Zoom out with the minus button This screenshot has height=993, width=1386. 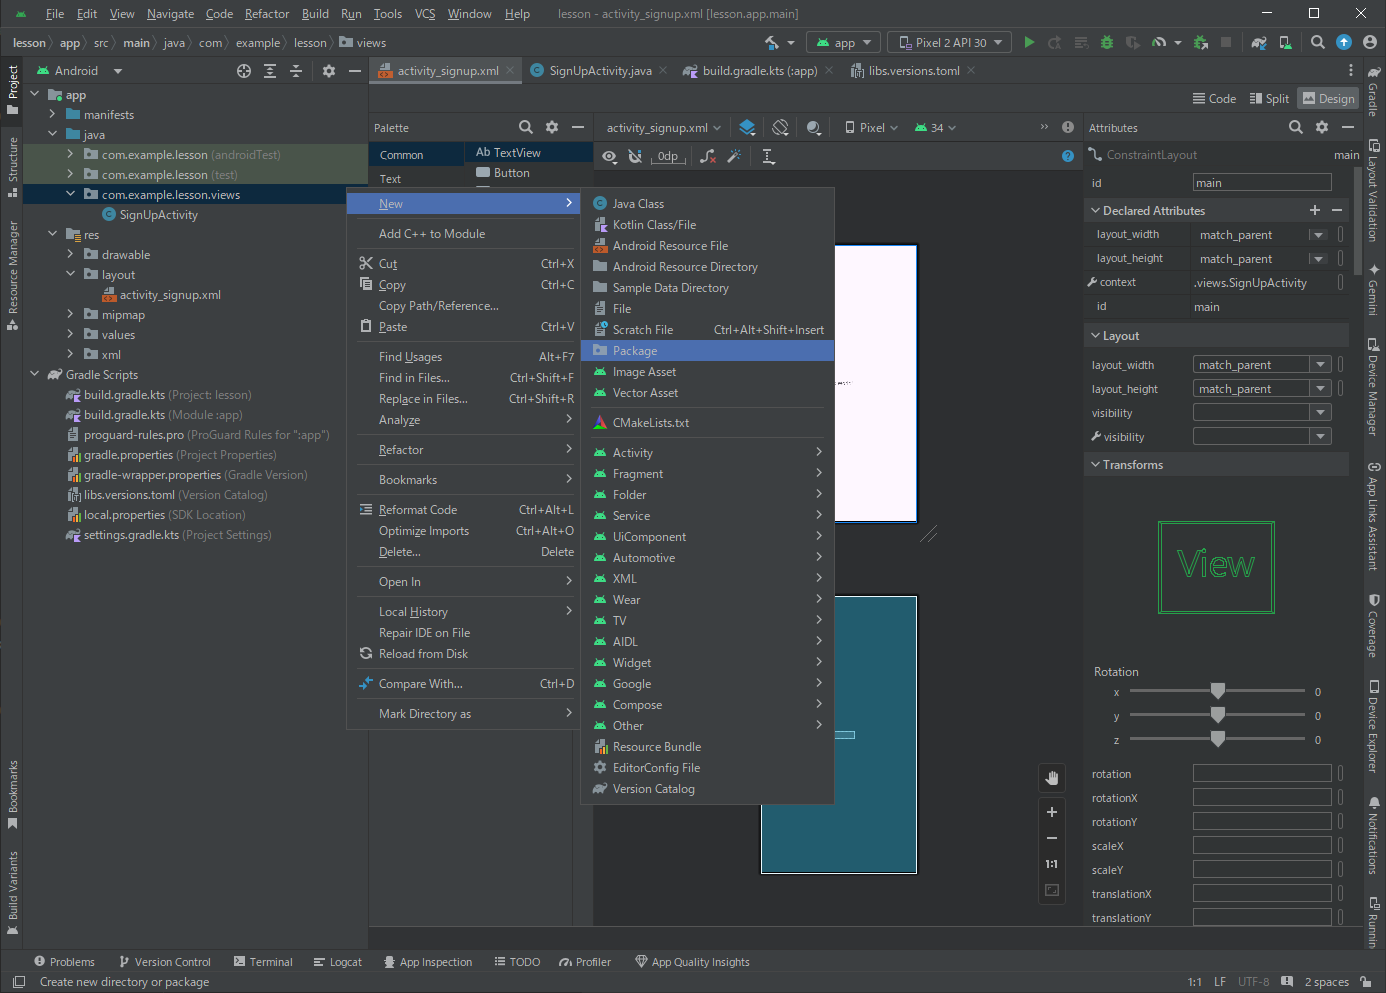pos(1052,838)
